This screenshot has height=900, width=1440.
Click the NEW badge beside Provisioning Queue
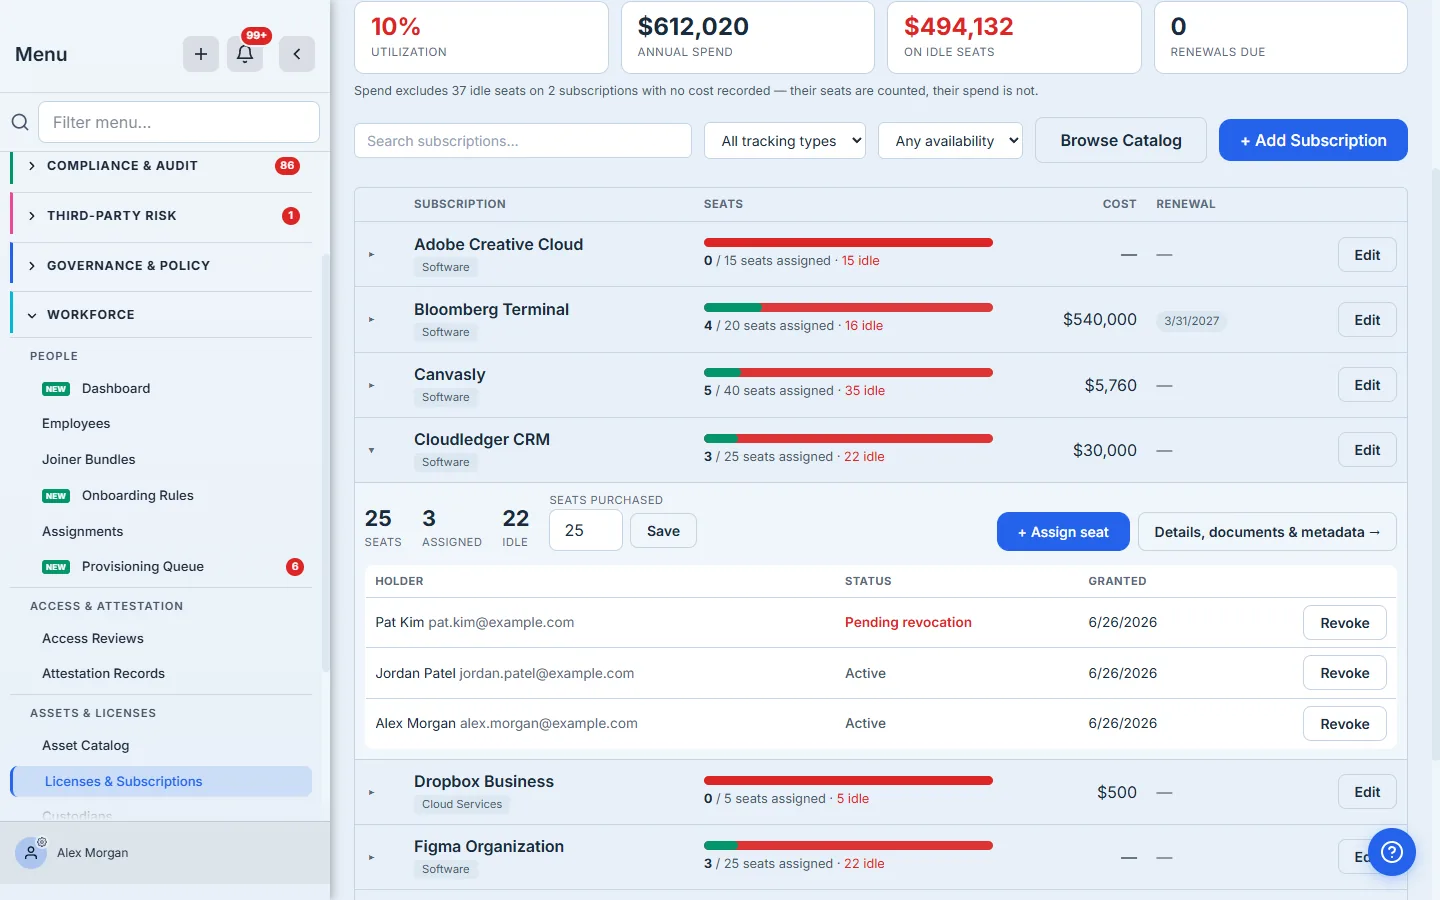tap(56, 567)
